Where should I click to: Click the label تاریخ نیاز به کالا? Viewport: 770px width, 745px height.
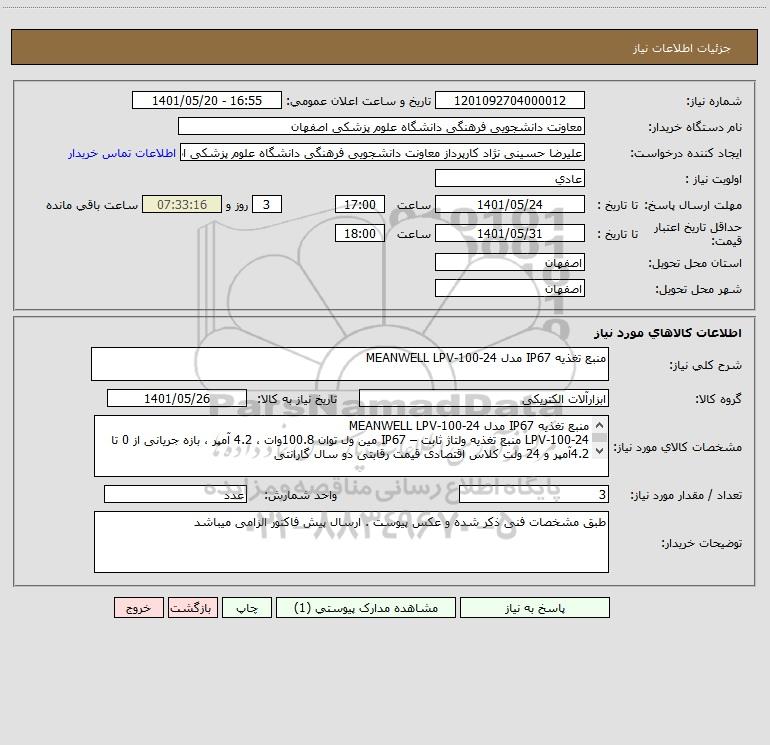[x=297, y=399]
